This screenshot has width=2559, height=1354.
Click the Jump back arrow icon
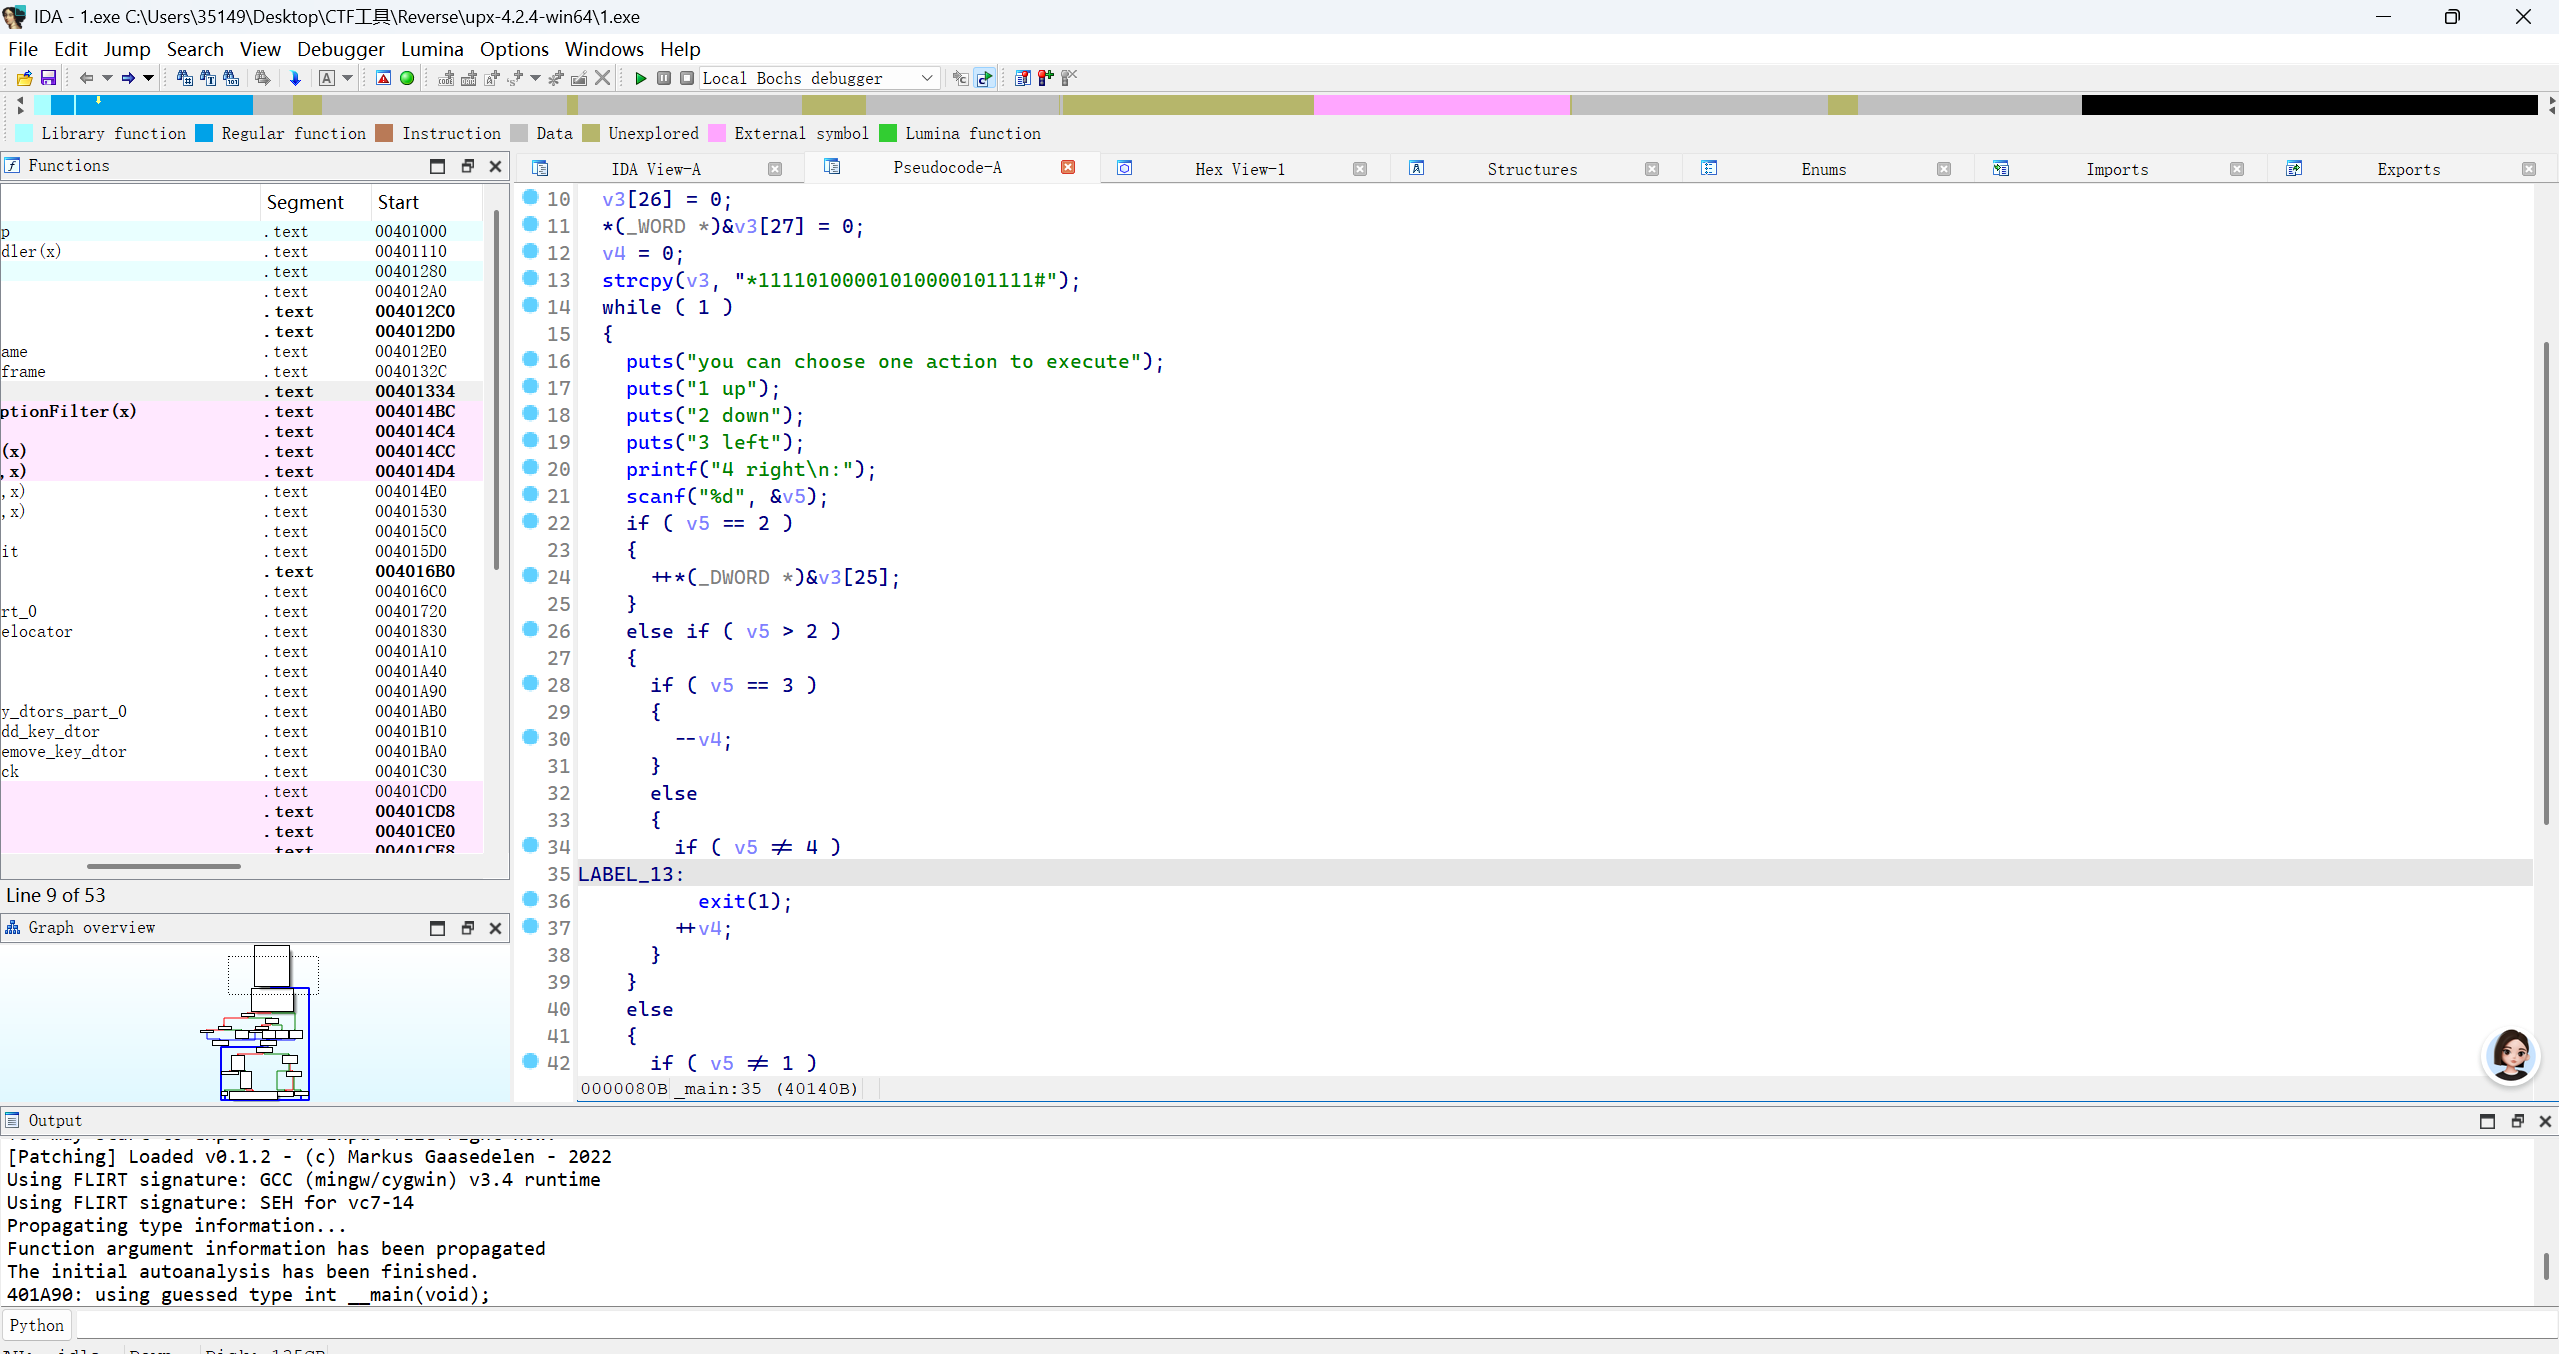(86, 78)
